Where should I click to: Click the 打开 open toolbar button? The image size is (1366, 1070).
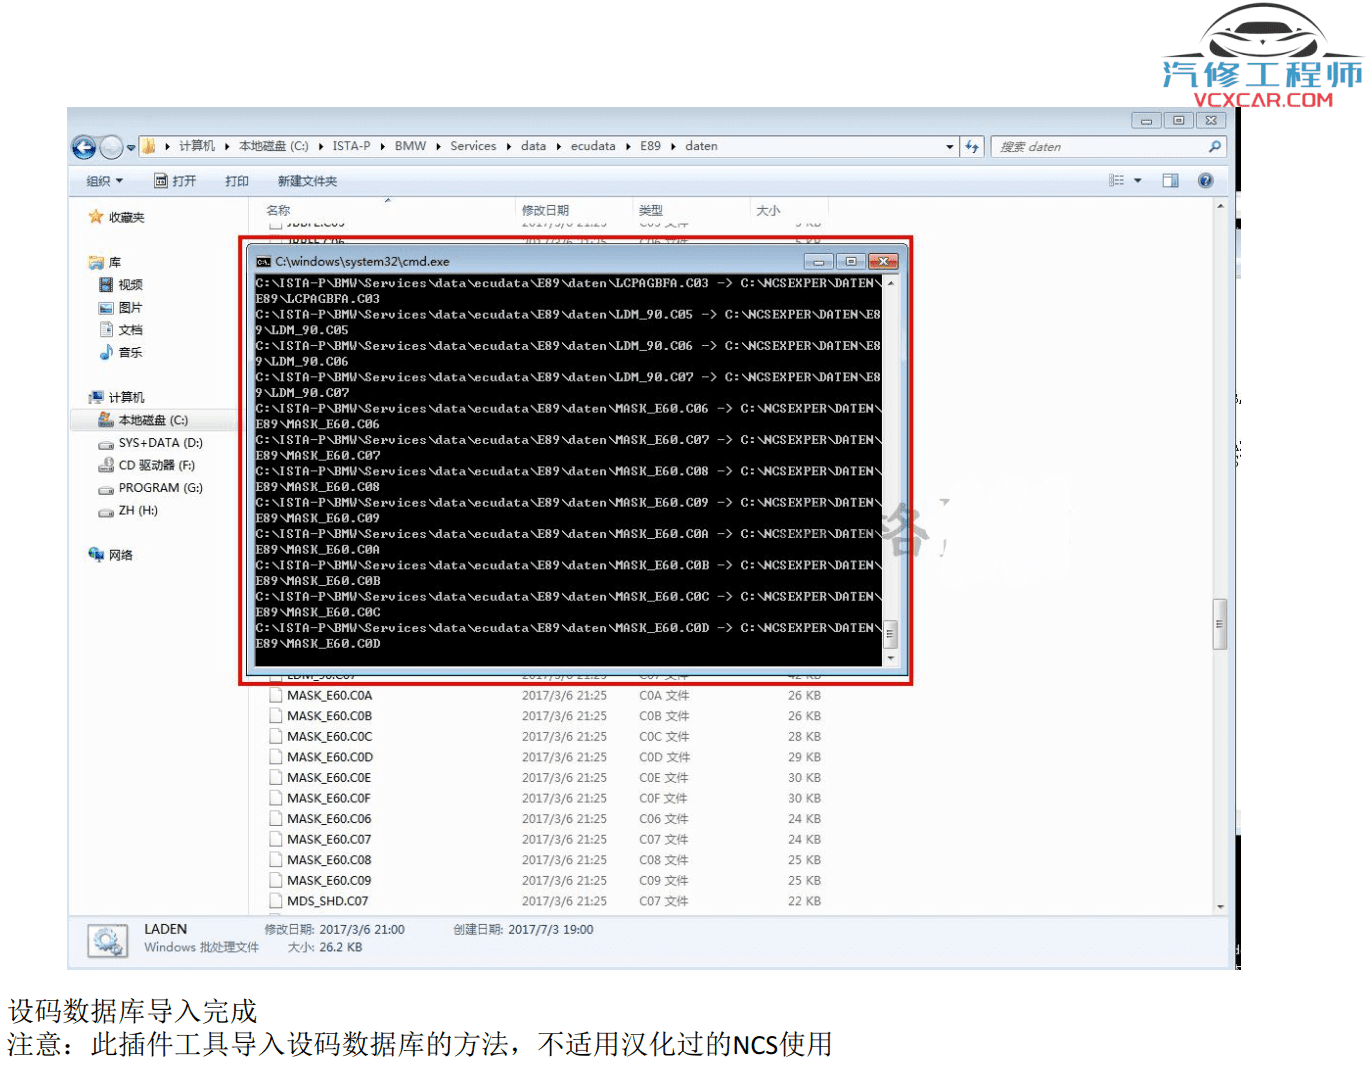175,181
